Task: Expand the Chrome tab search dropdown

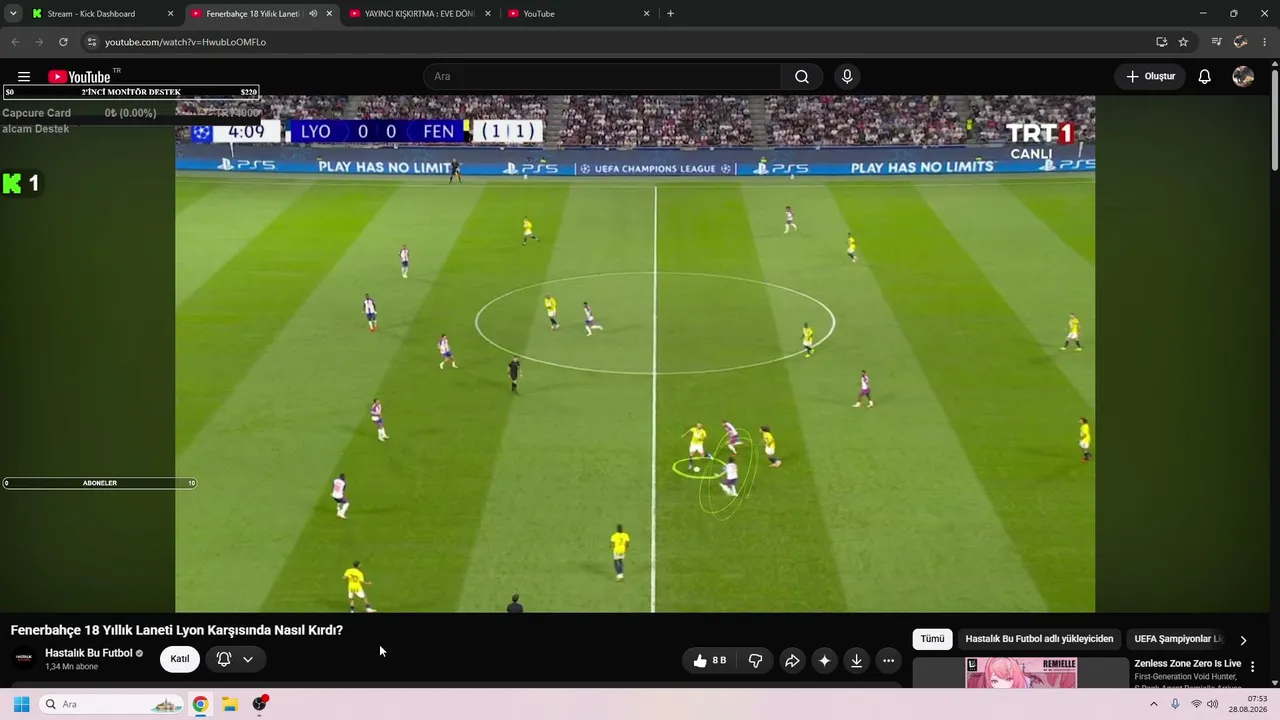Action: pyautogui.click(x=13, y=14)
